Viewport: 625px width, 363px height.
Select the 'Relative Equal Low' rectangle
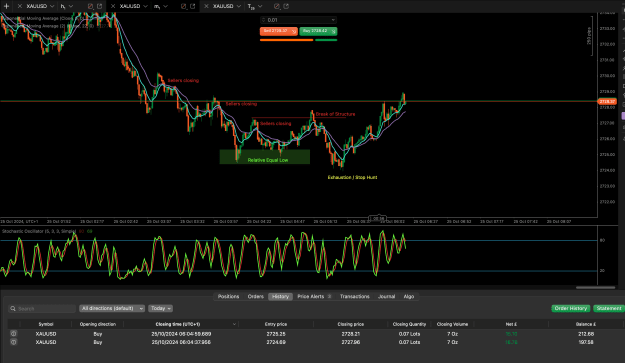[265, 157]
